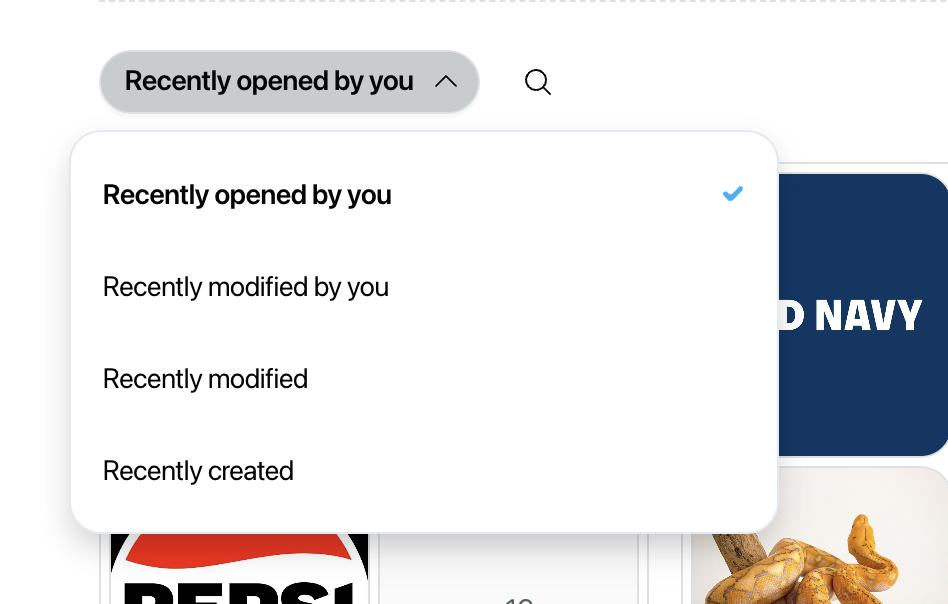Collapse the sort dropdown chevron
Image resolution: width=948 pixels, height=604 pixels.
pos(446,82)
